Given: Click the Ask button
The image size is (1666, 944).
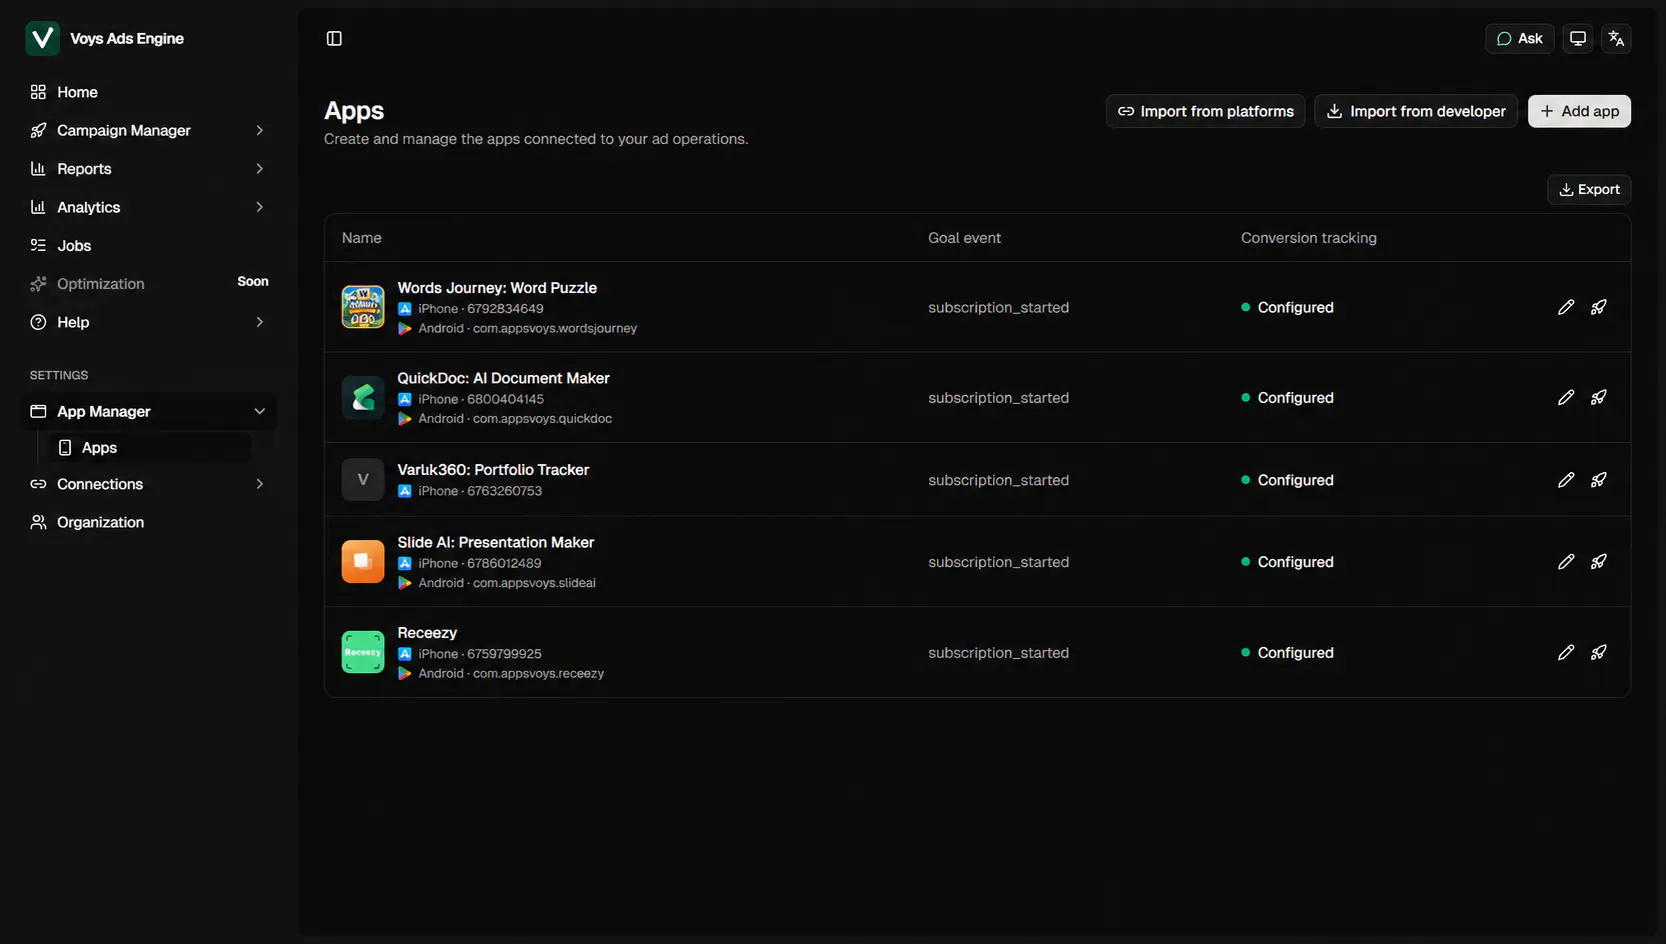Looking at the screenshot, I should [x=1519, y=38].
